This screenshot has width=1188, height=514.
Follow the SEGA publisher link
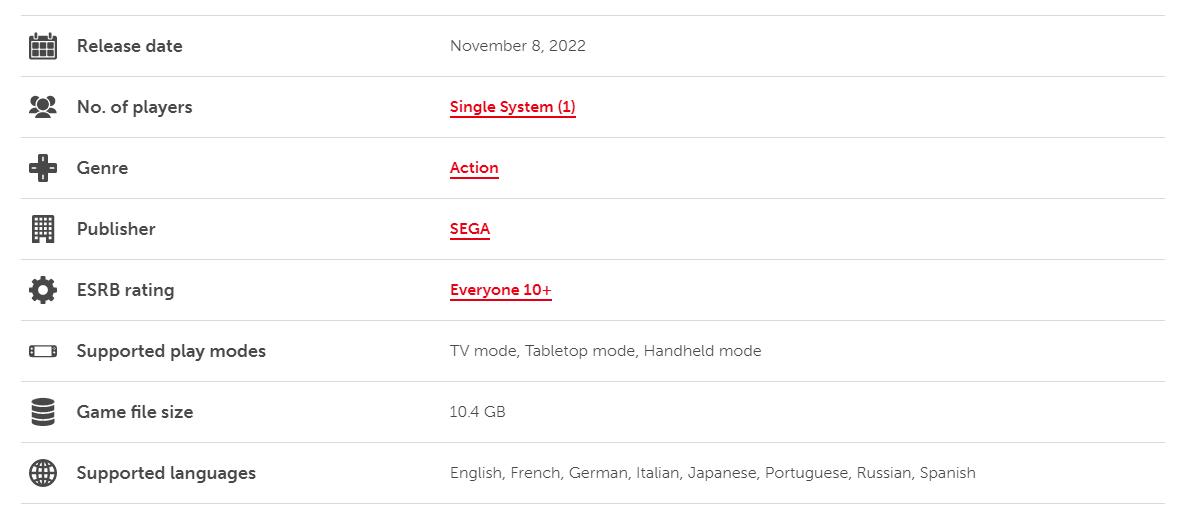click(470, 229)
